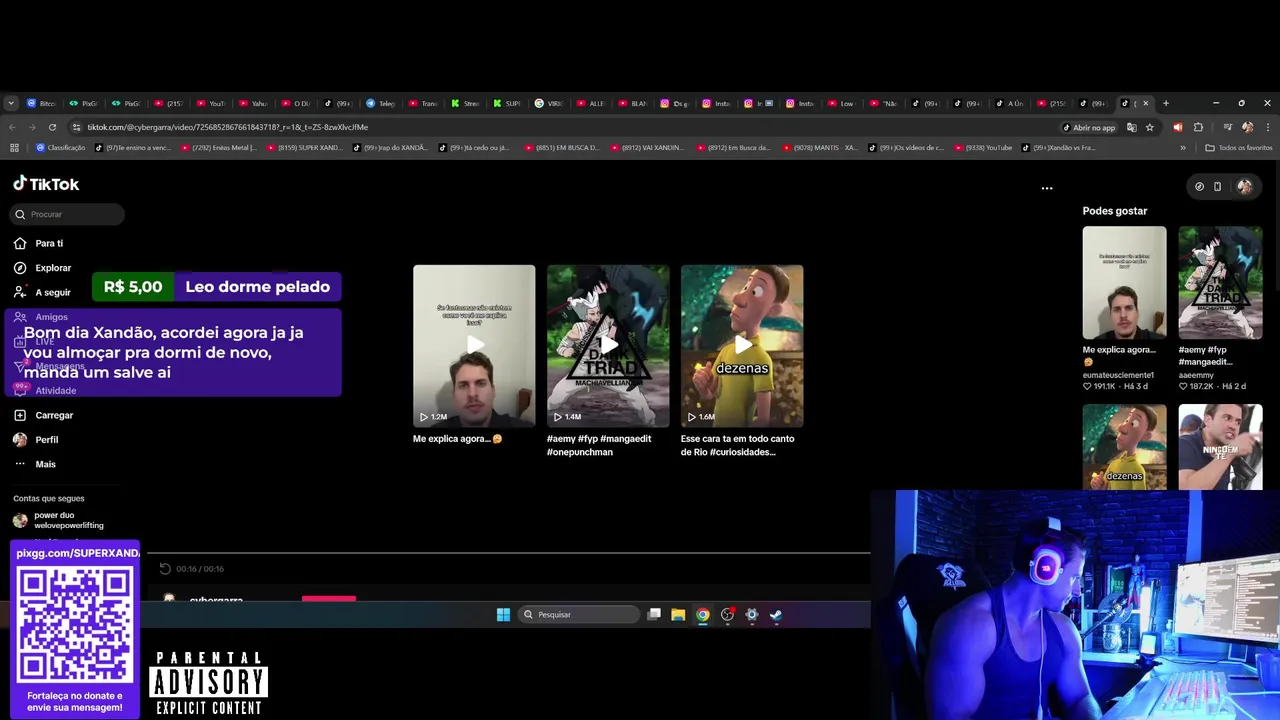Open the Windows Start menu
This screenshot has width=1280, height=720.
click(x=503, y=615)
